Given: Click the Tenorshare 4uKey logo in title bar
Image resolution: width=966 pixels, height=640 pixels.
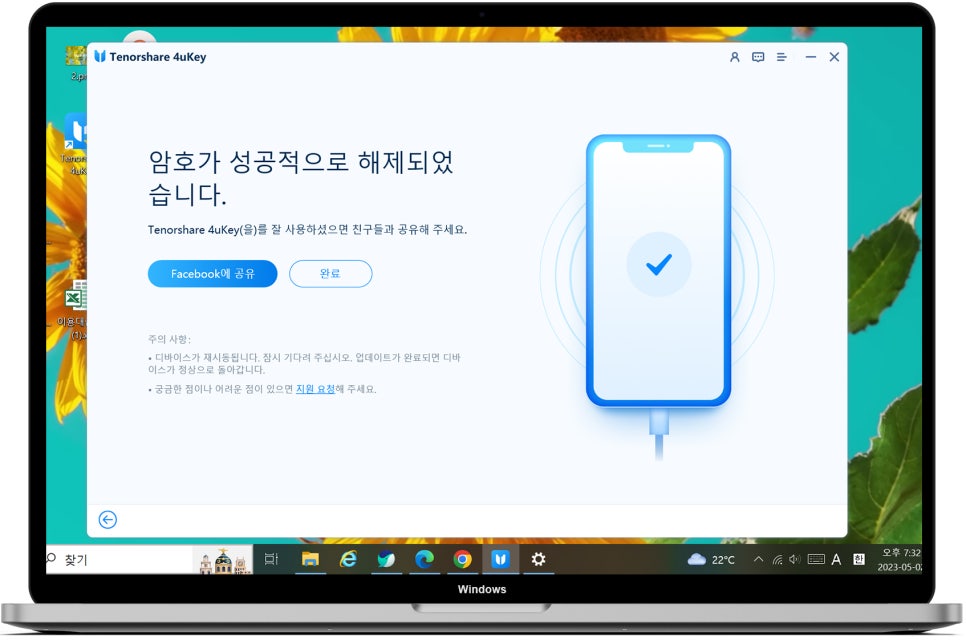Looking at the screenshot, I should pyautogui.click(x=100, y=57).
